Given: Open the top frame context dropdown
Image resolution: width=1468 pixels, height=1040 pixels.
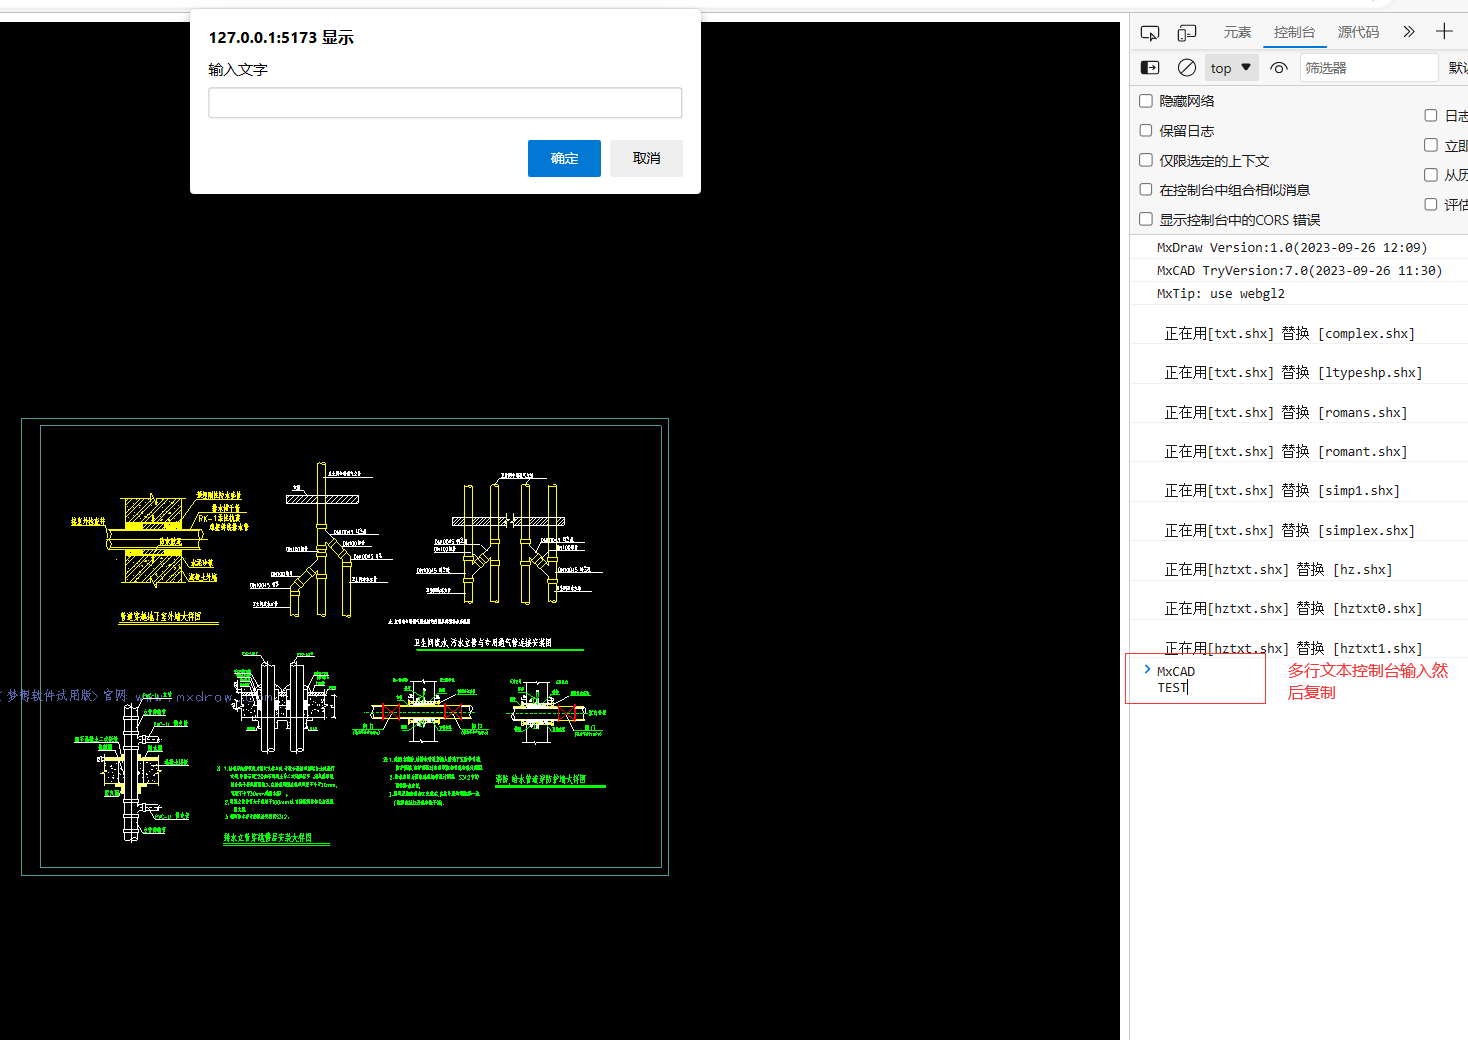Looking at the screenshot, I should [1231, 67].
